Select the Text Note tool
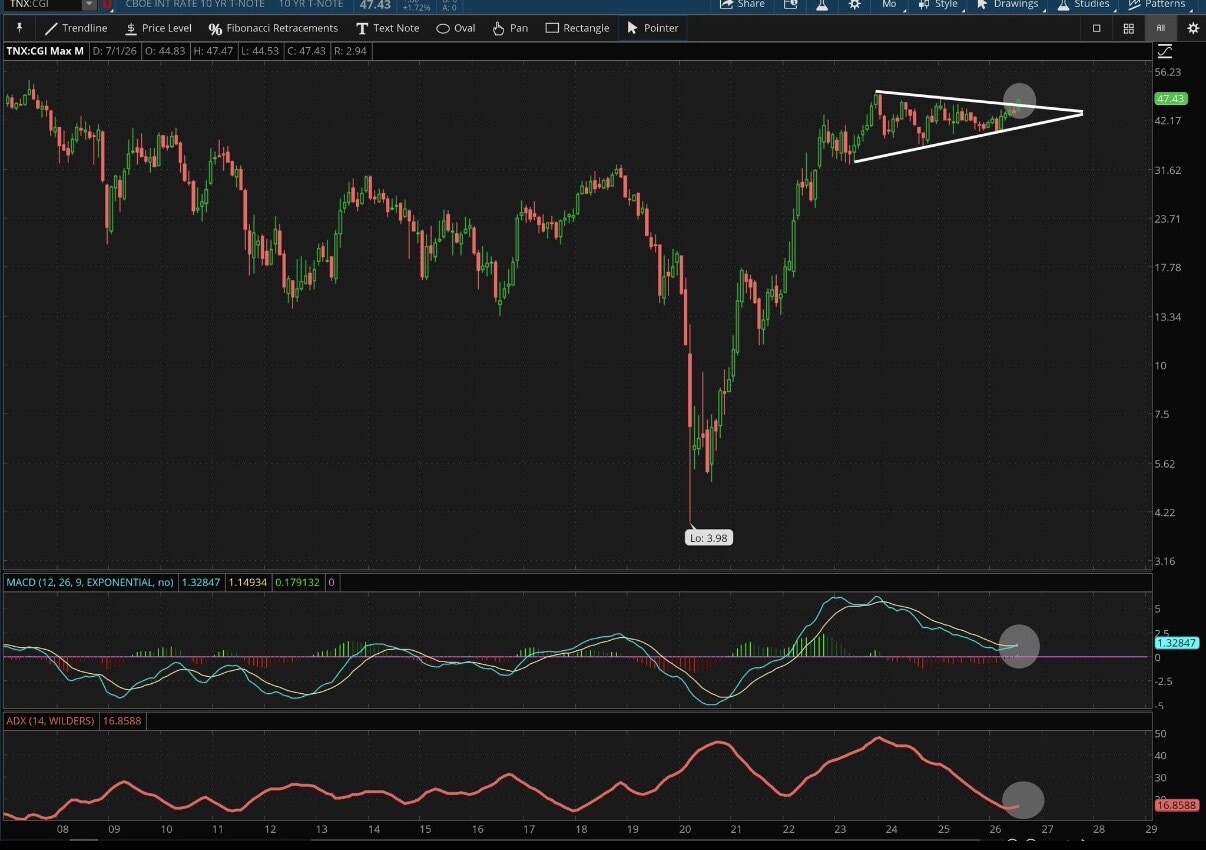Screen dimensions: 1206x850 point(387,28)
